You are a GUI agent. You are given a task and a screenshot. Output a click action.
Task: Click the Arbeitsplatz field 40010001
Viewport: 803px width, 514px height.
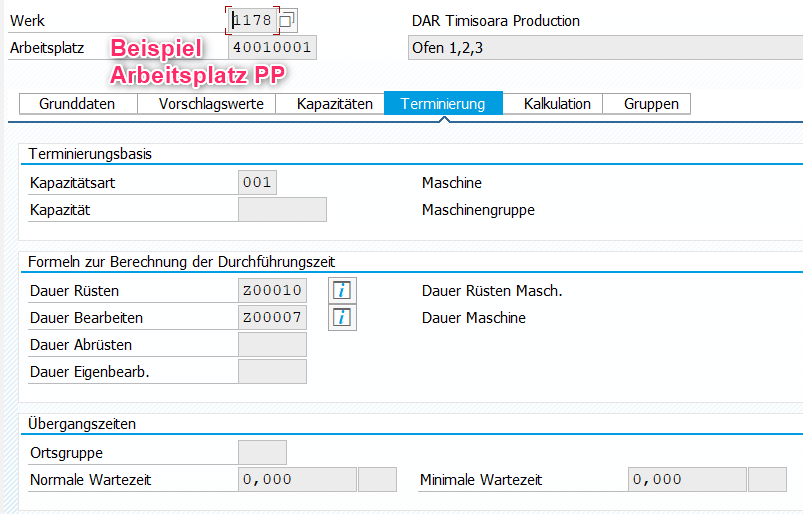pyautogui.click(x=272, y=47)
